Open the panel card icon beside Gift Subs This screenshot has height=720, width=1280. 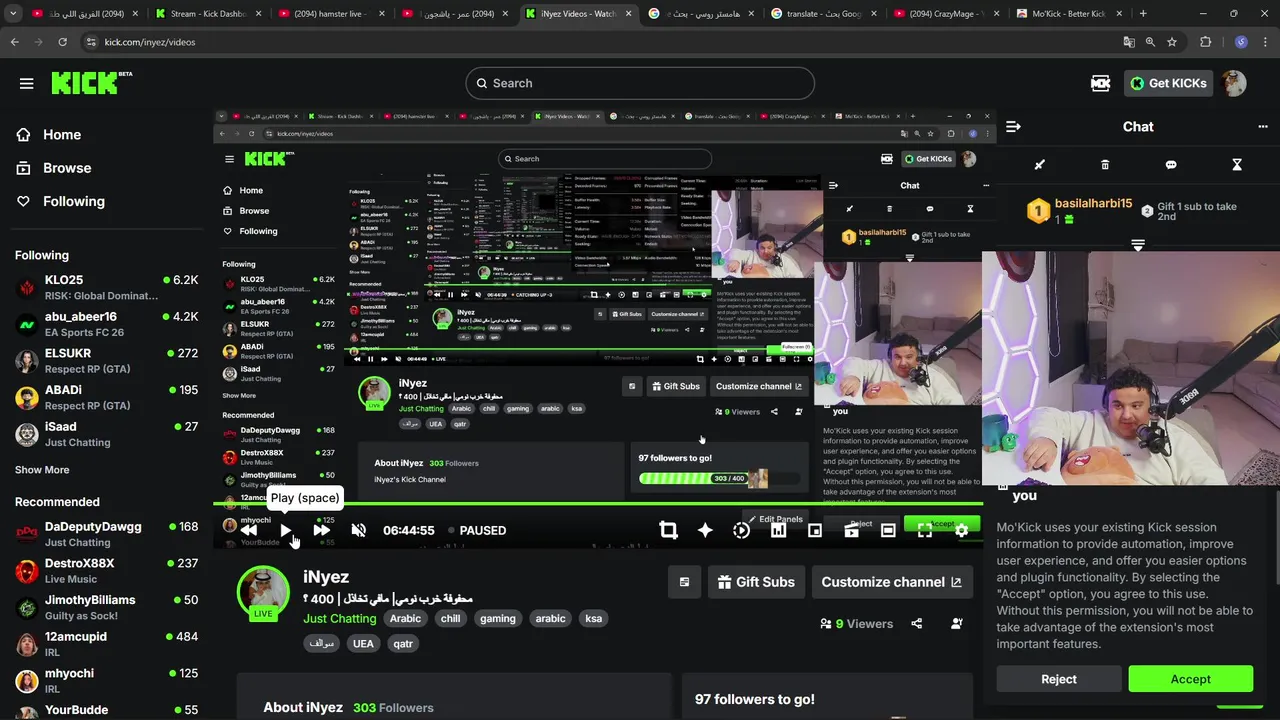point(684,582)
